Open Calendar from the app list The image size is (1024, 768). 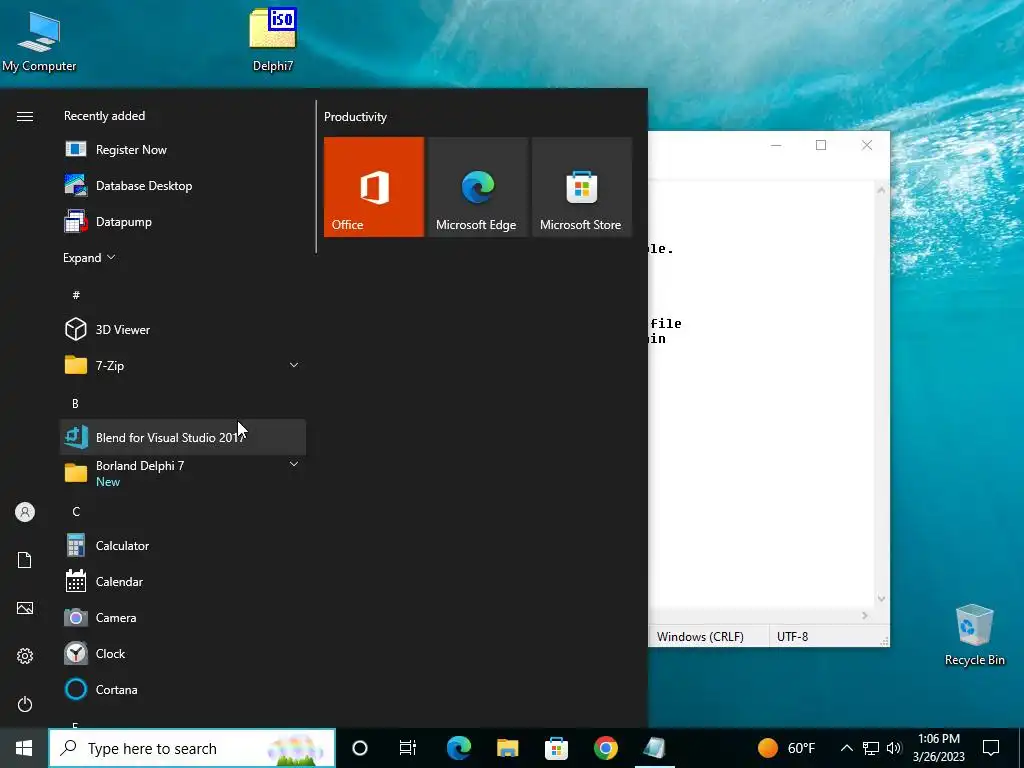pyautogui.click(x=182, y=581)
